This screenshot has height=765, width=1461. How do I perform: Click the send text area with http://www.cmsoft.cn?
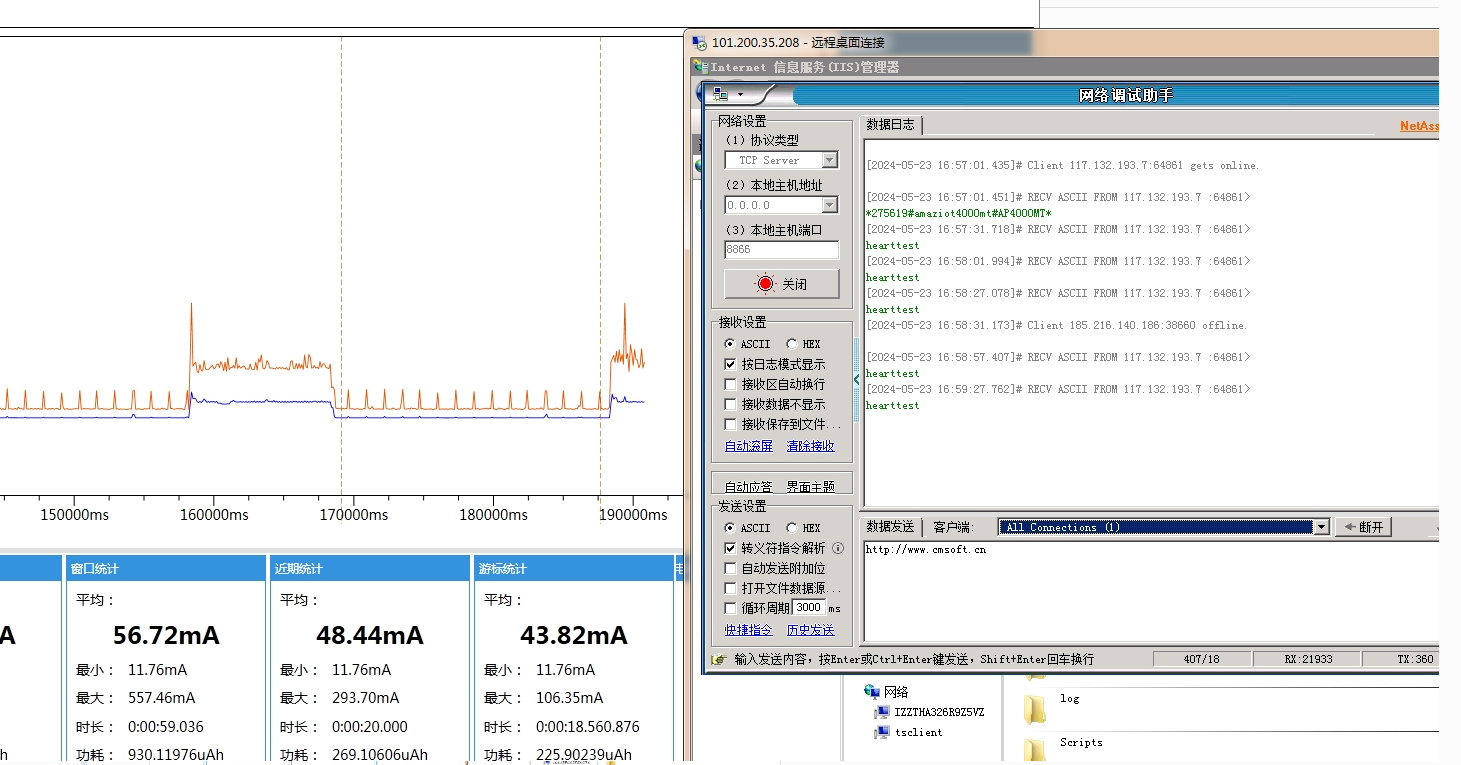pyautogui.click(x=1150, y=590)
